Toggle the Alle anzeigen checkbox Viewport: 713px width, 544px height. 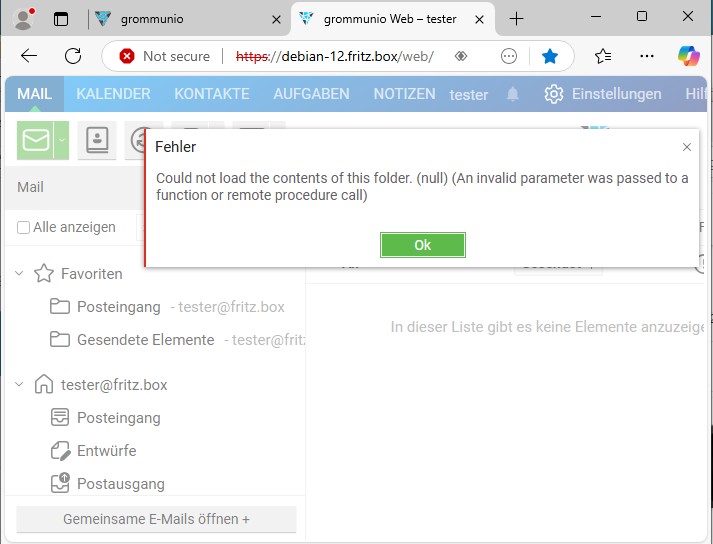point(23,227)
